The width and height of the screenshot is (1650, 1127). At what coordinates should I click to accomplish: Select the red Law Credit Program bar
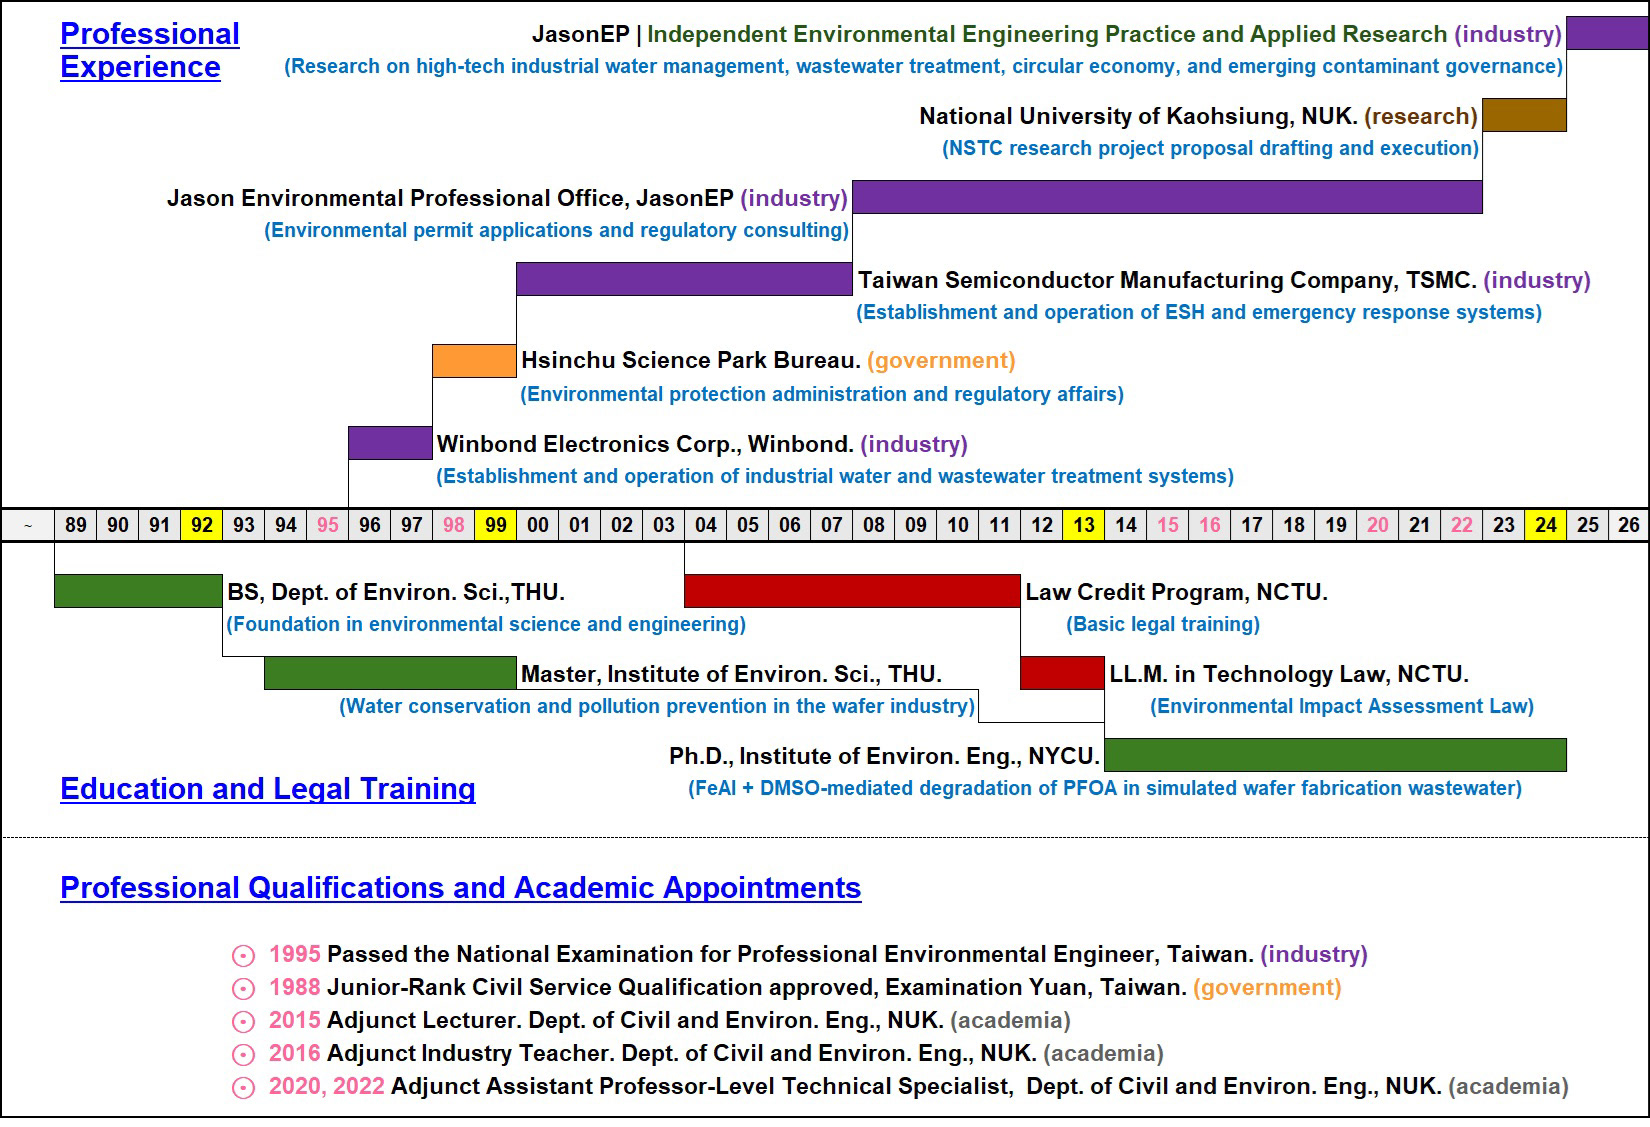click(852, 591)
